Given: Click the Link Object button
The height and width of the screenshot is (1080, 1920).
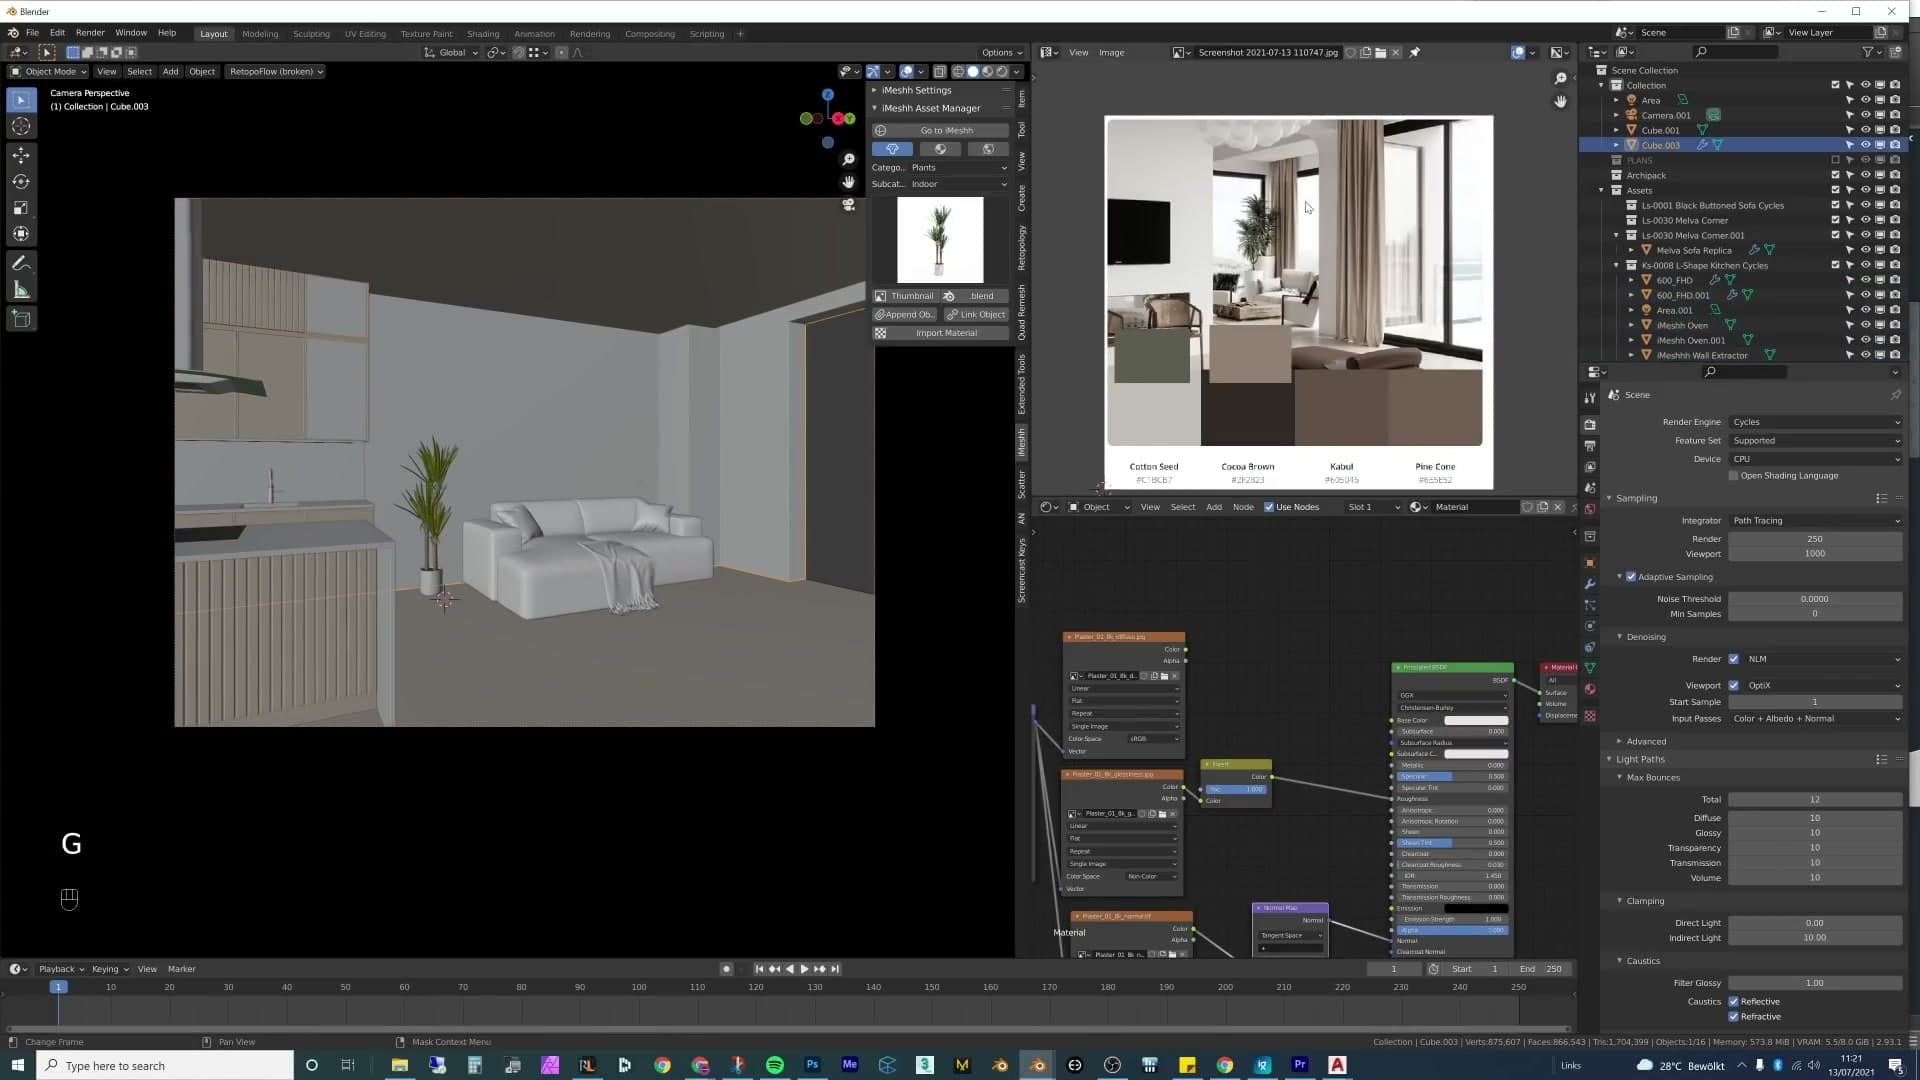Looking at the screenshot, I should [x=976, y=315].
